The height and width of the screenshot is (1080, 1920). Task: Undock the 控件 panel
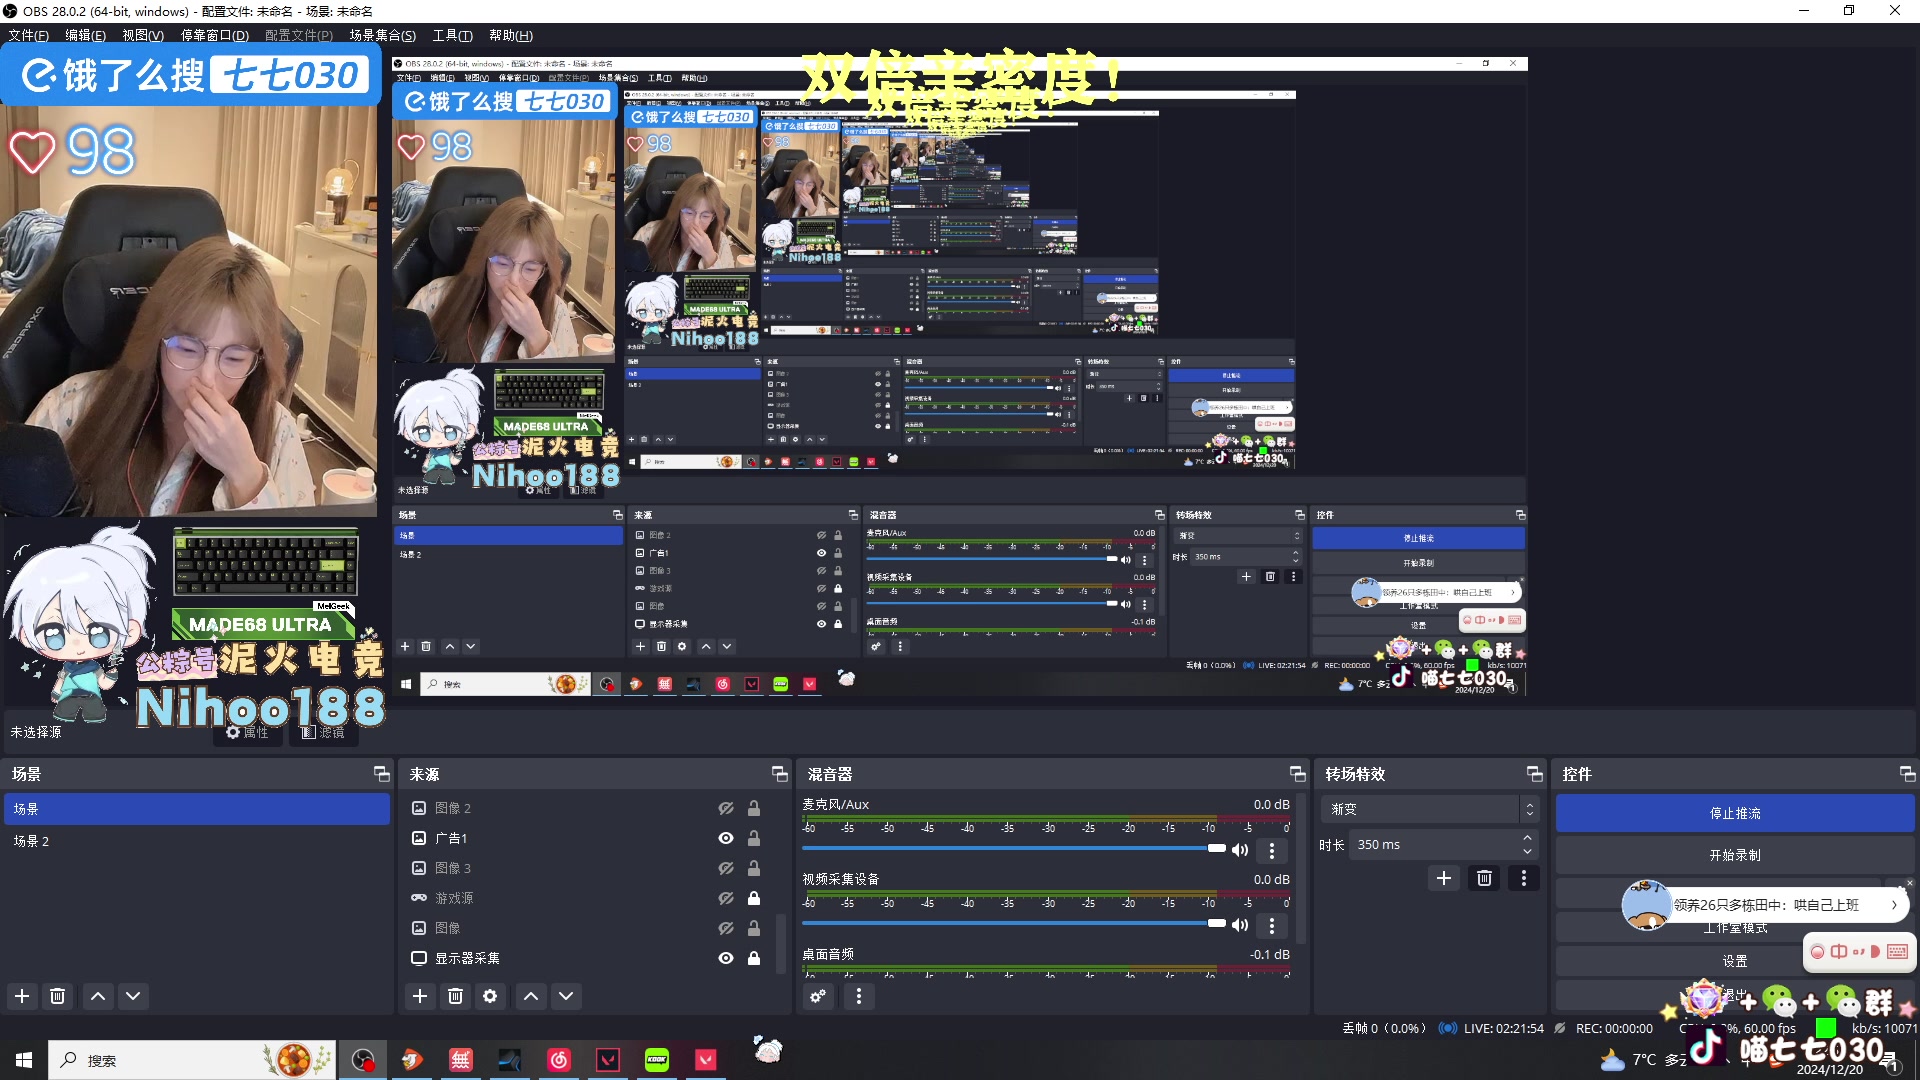tap(1907, 774)
